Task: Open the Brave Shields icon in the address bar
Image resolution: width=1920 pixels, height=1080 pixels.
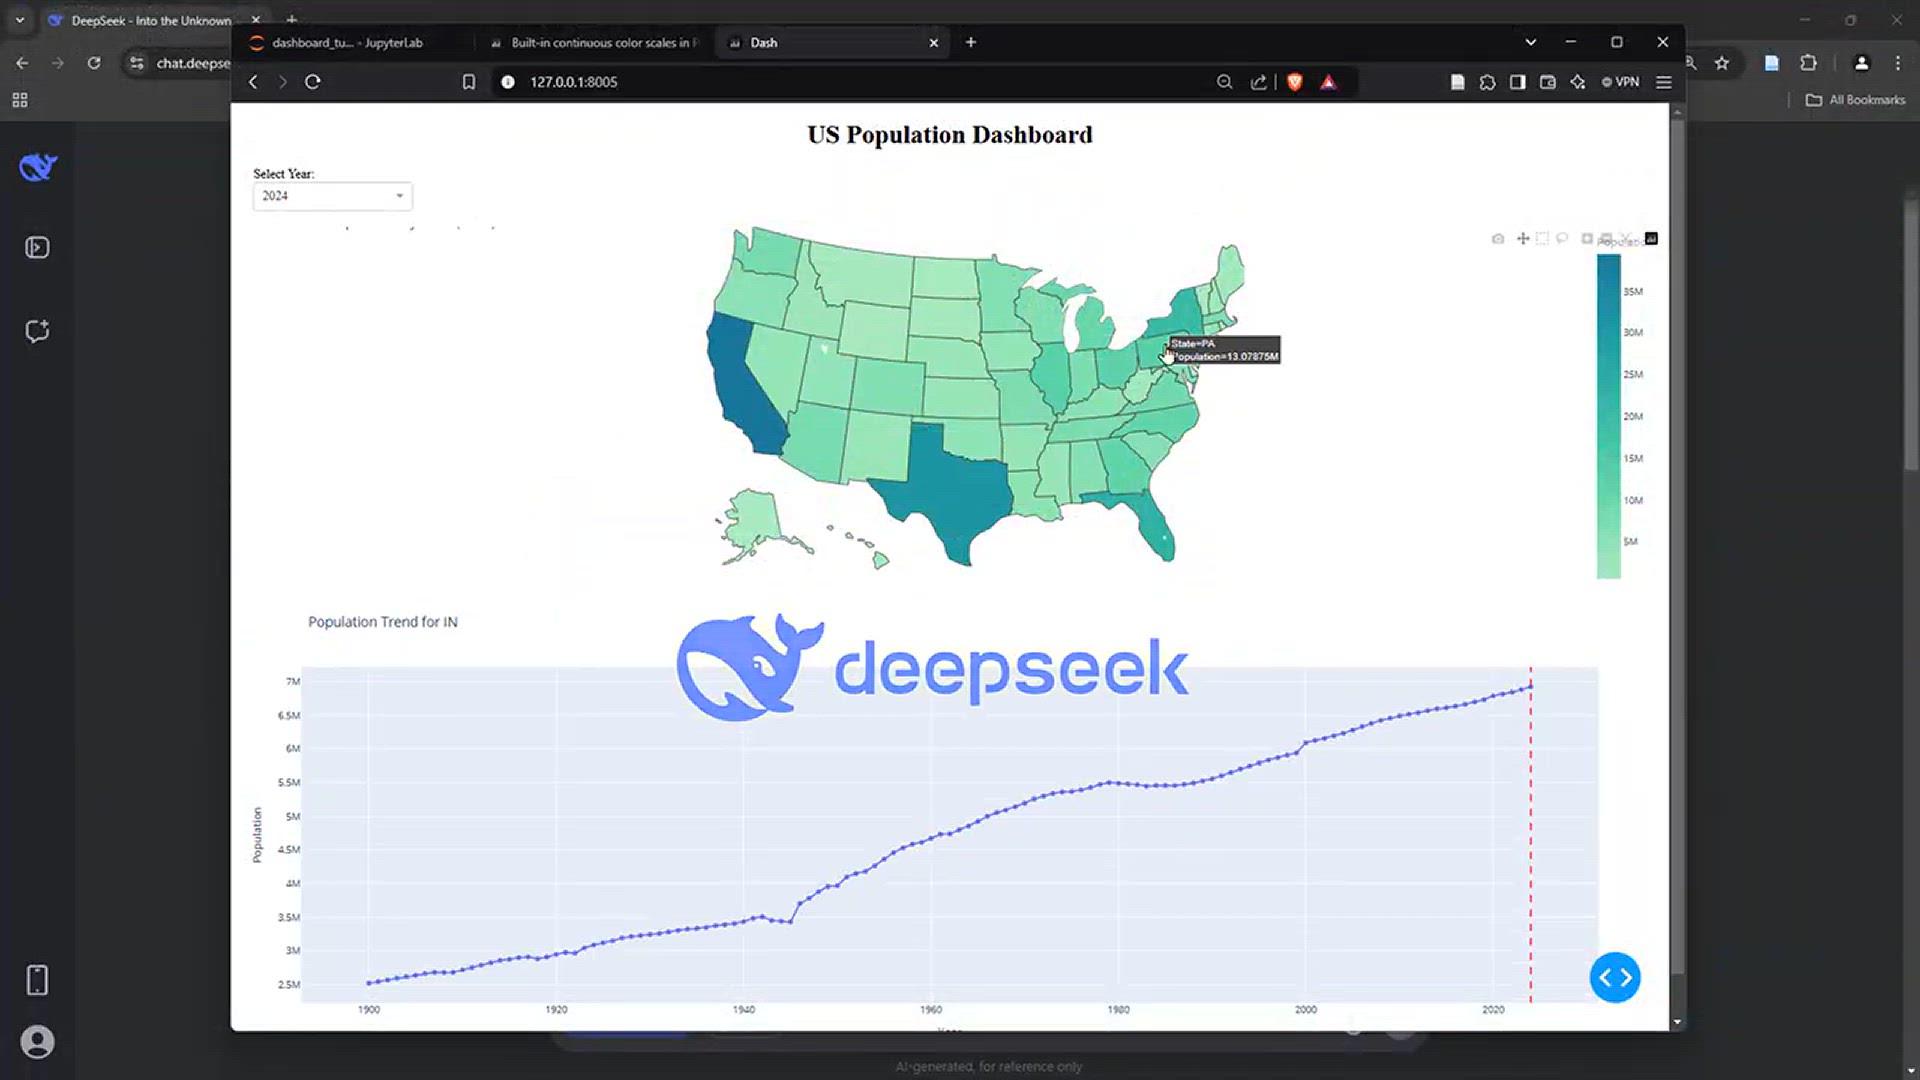Action: pyautogui.click(x=1294, y=82)
